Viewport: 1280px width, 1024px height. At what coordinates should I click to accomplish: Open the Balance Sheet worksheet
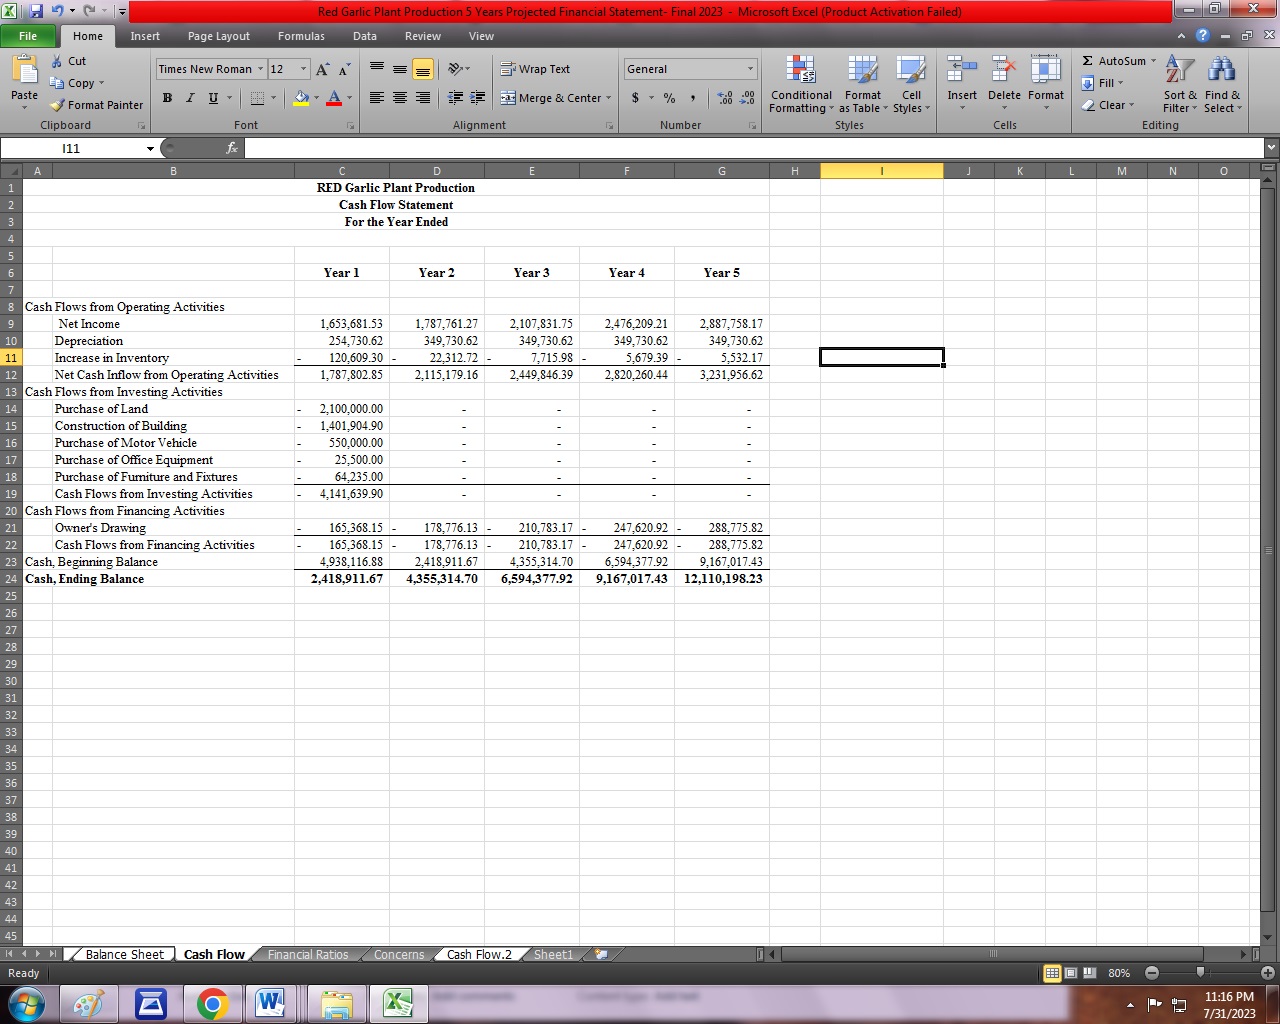[124, 955]
